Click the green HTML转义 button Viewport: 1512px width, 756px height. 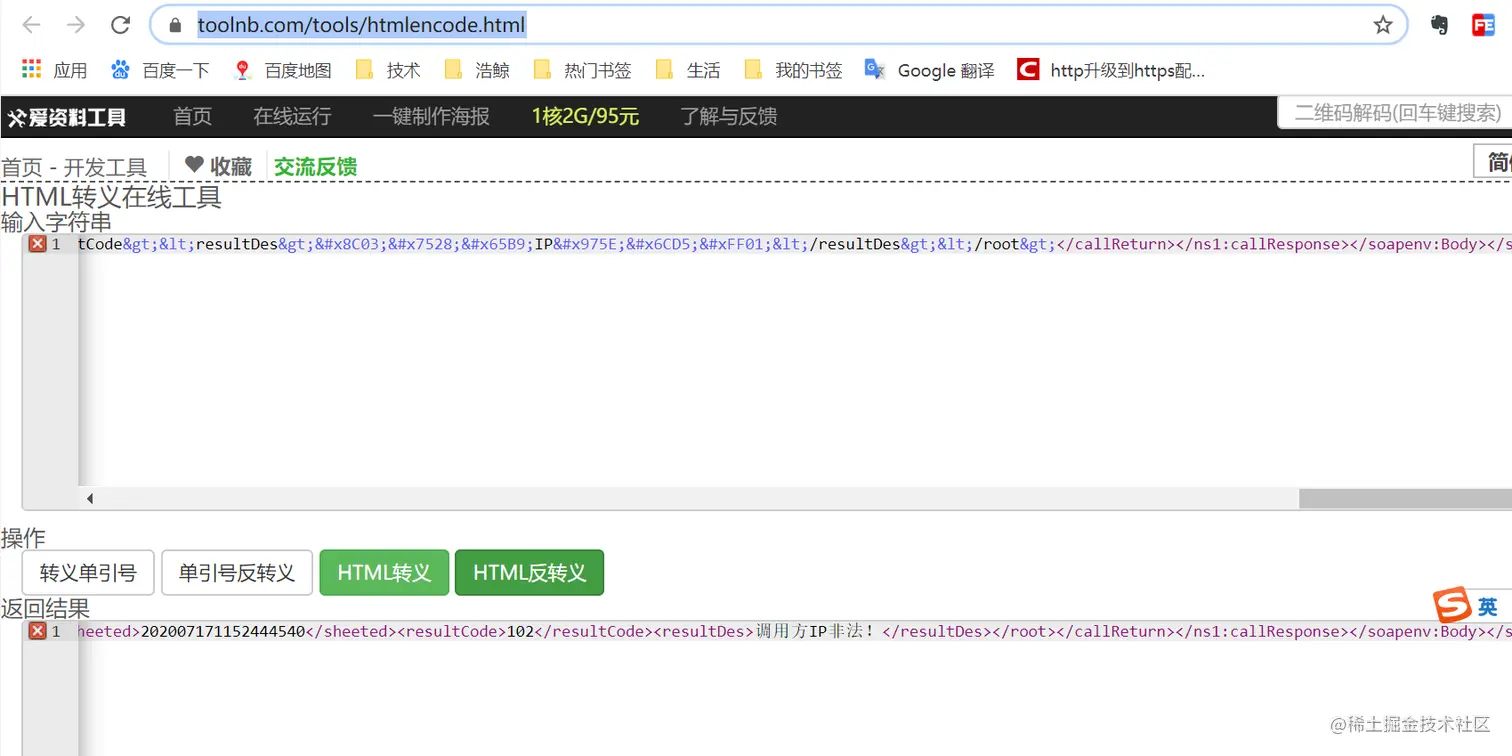point(384,573)
